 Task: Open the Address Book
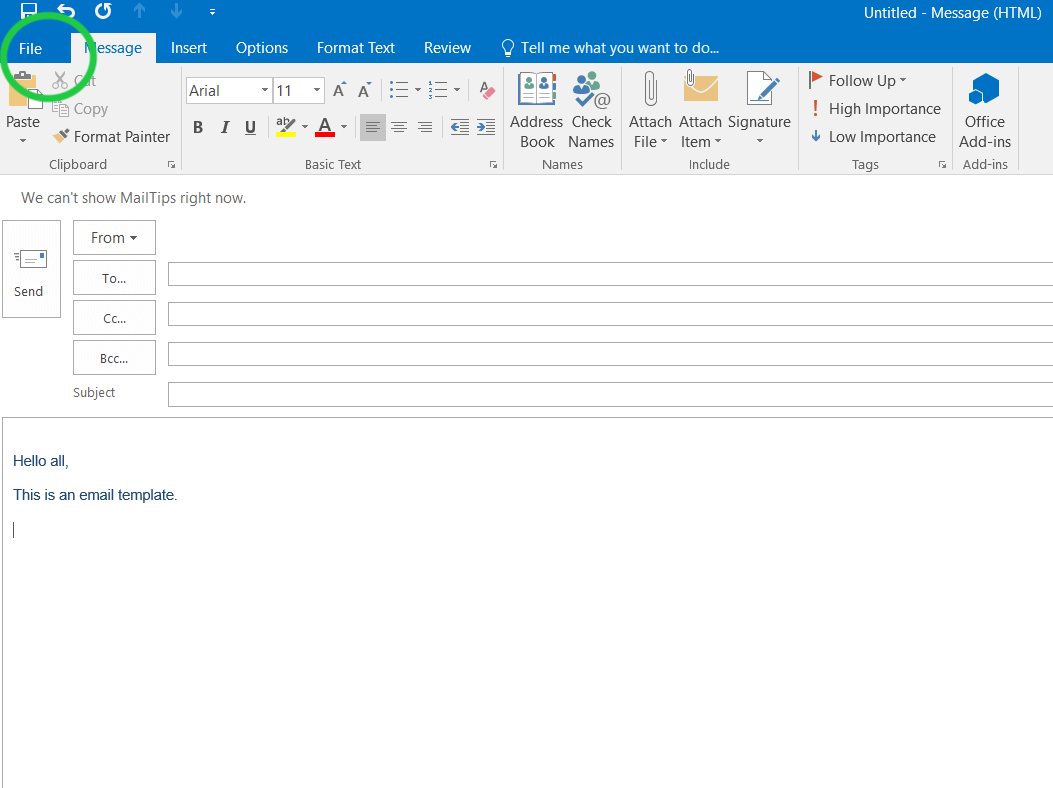(x=537, y=111)
